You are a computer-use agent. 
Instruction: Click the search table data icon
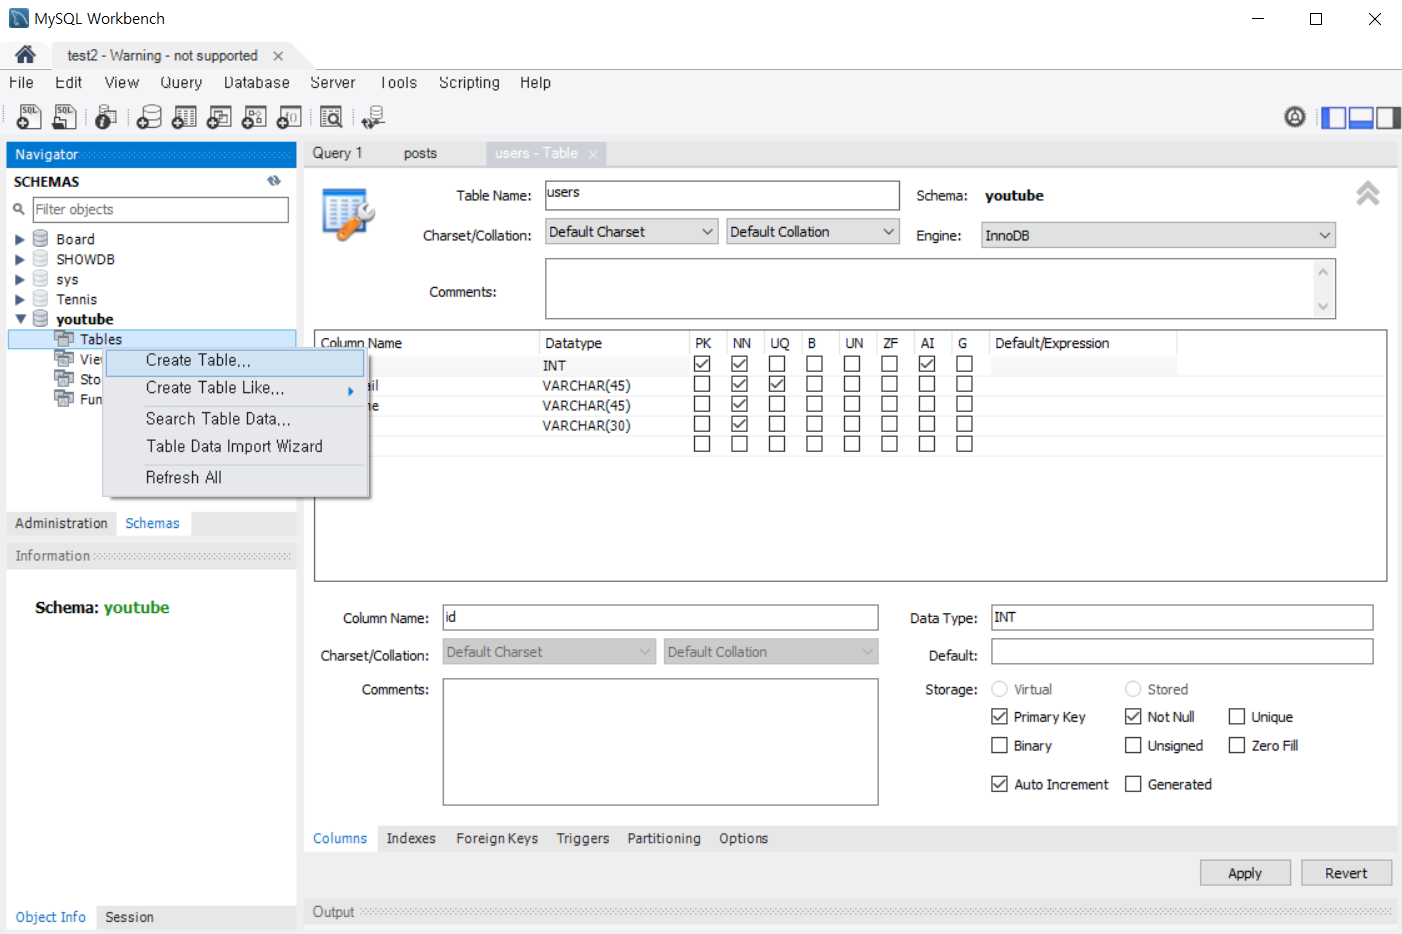(331, 117)
